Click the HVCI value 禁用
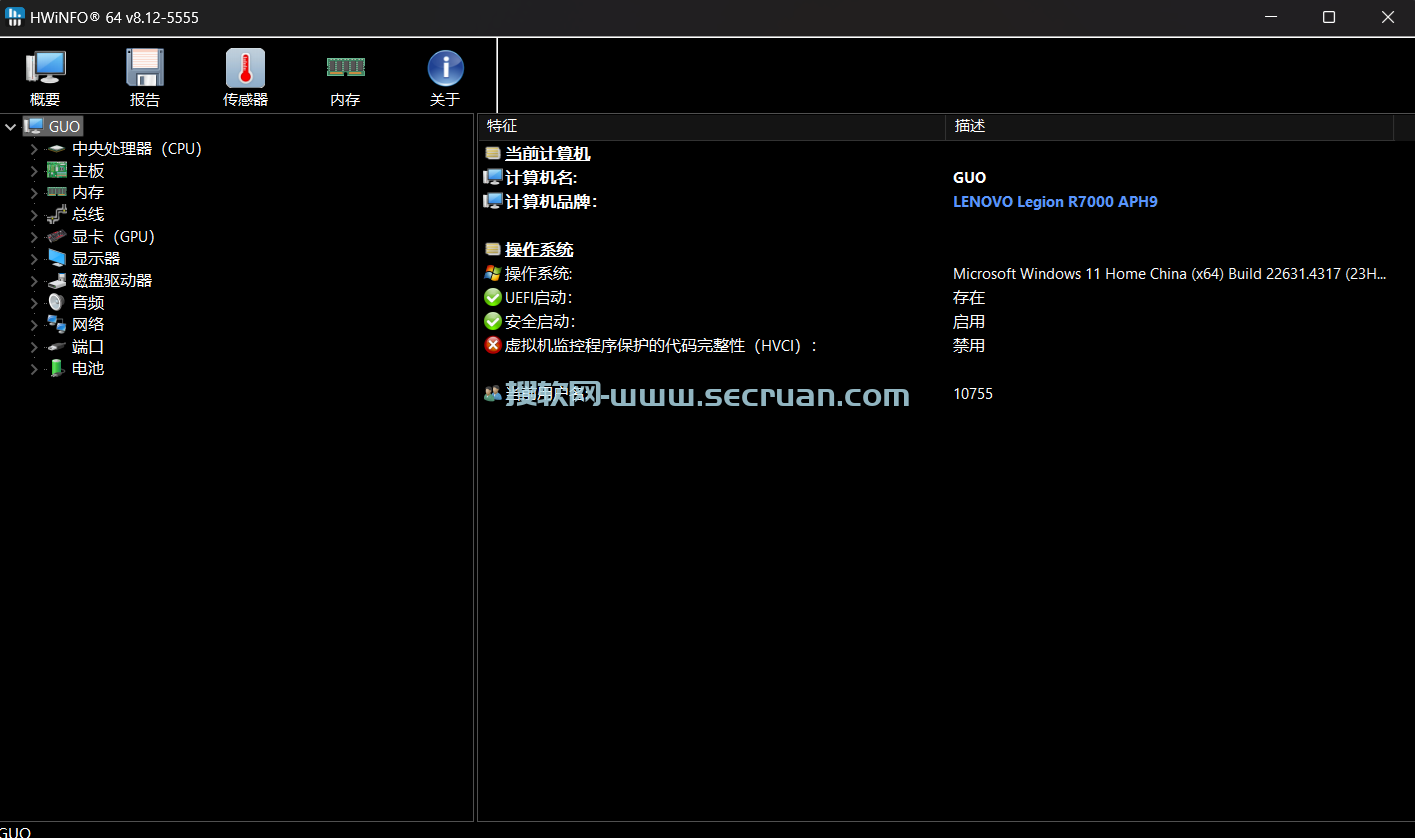Viewport: 1415px width, 838px height. 969,345
